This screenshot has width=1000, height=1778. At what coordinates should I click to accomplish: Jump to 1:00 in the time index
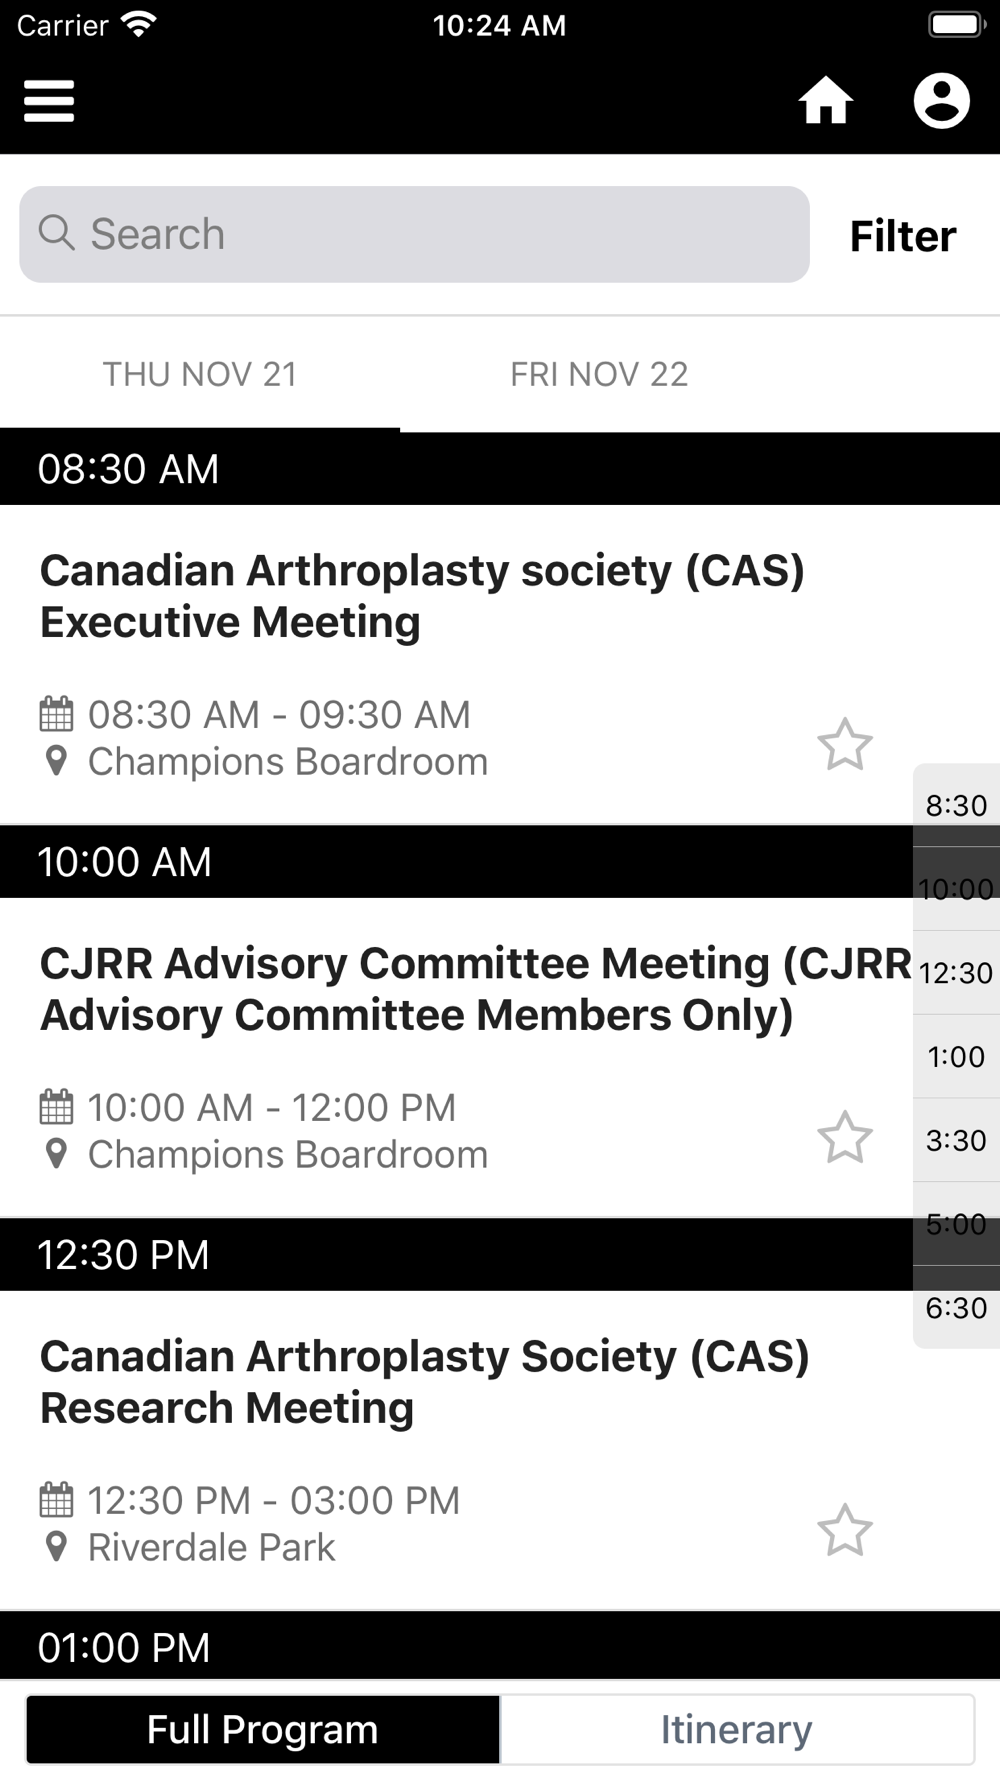click(x=956, y=1056)
